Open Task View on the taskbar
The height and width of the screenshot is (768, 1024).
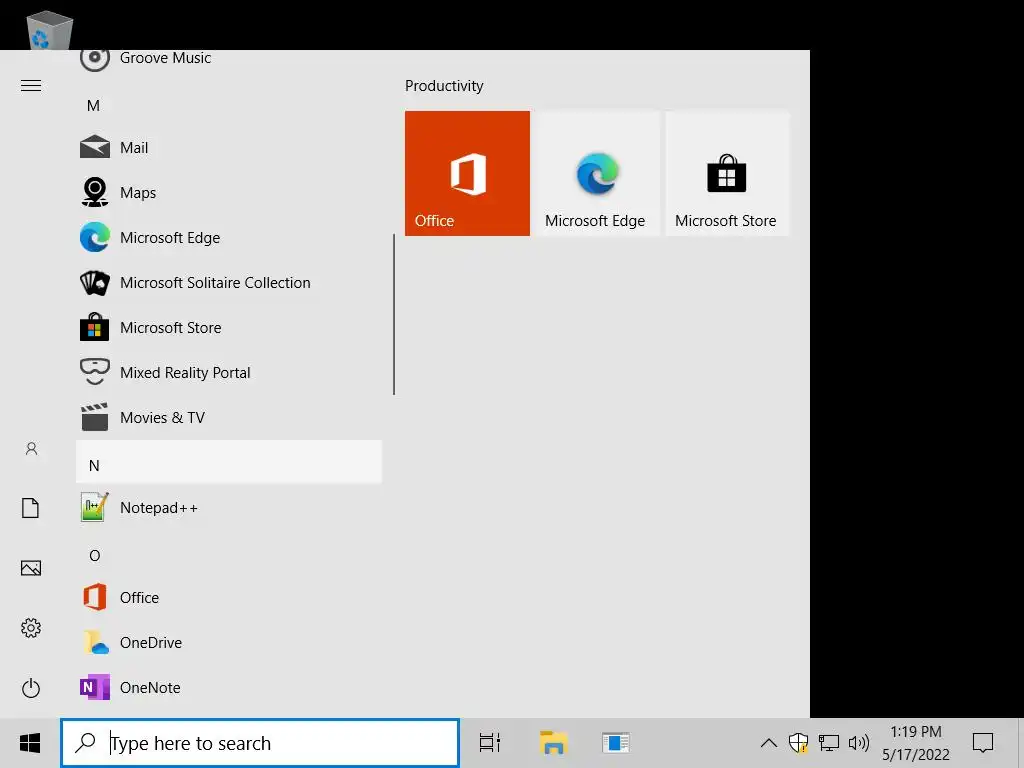coord(490,743)
